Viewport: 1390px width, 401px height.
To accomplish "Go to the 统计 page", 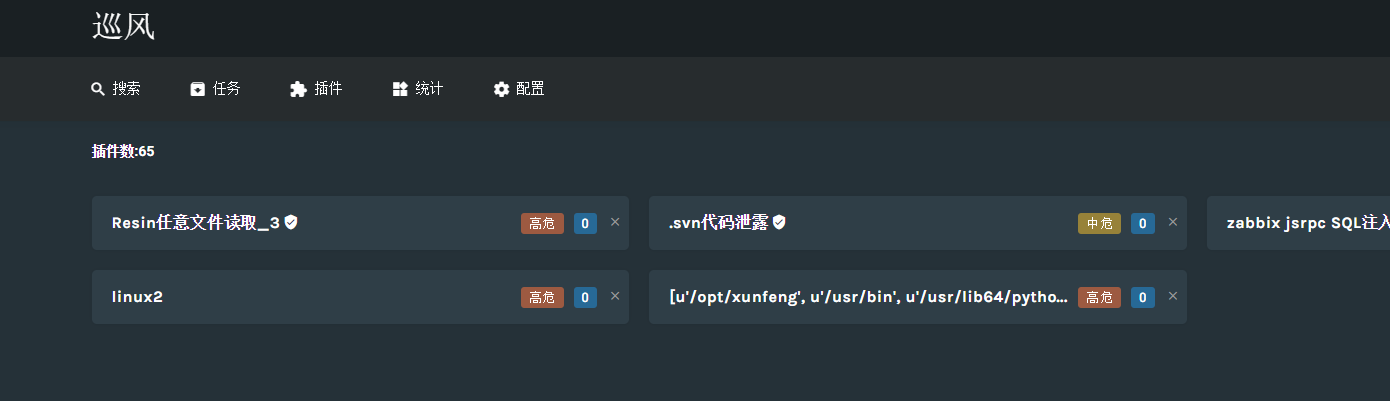I will 418,89.
